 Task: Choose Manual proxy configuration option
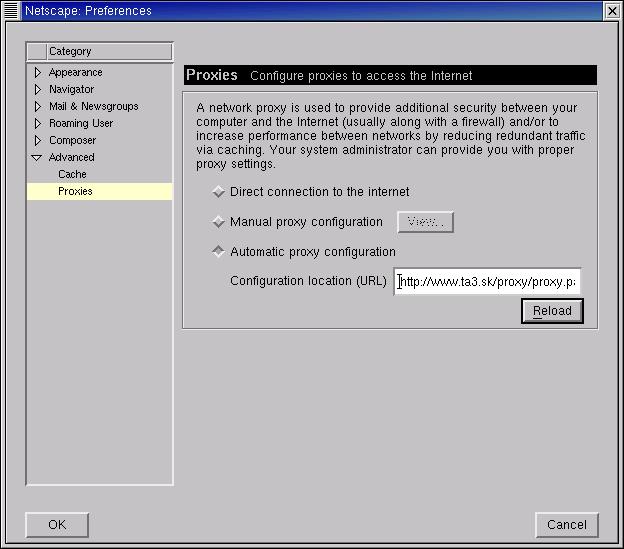coord(218,222)
